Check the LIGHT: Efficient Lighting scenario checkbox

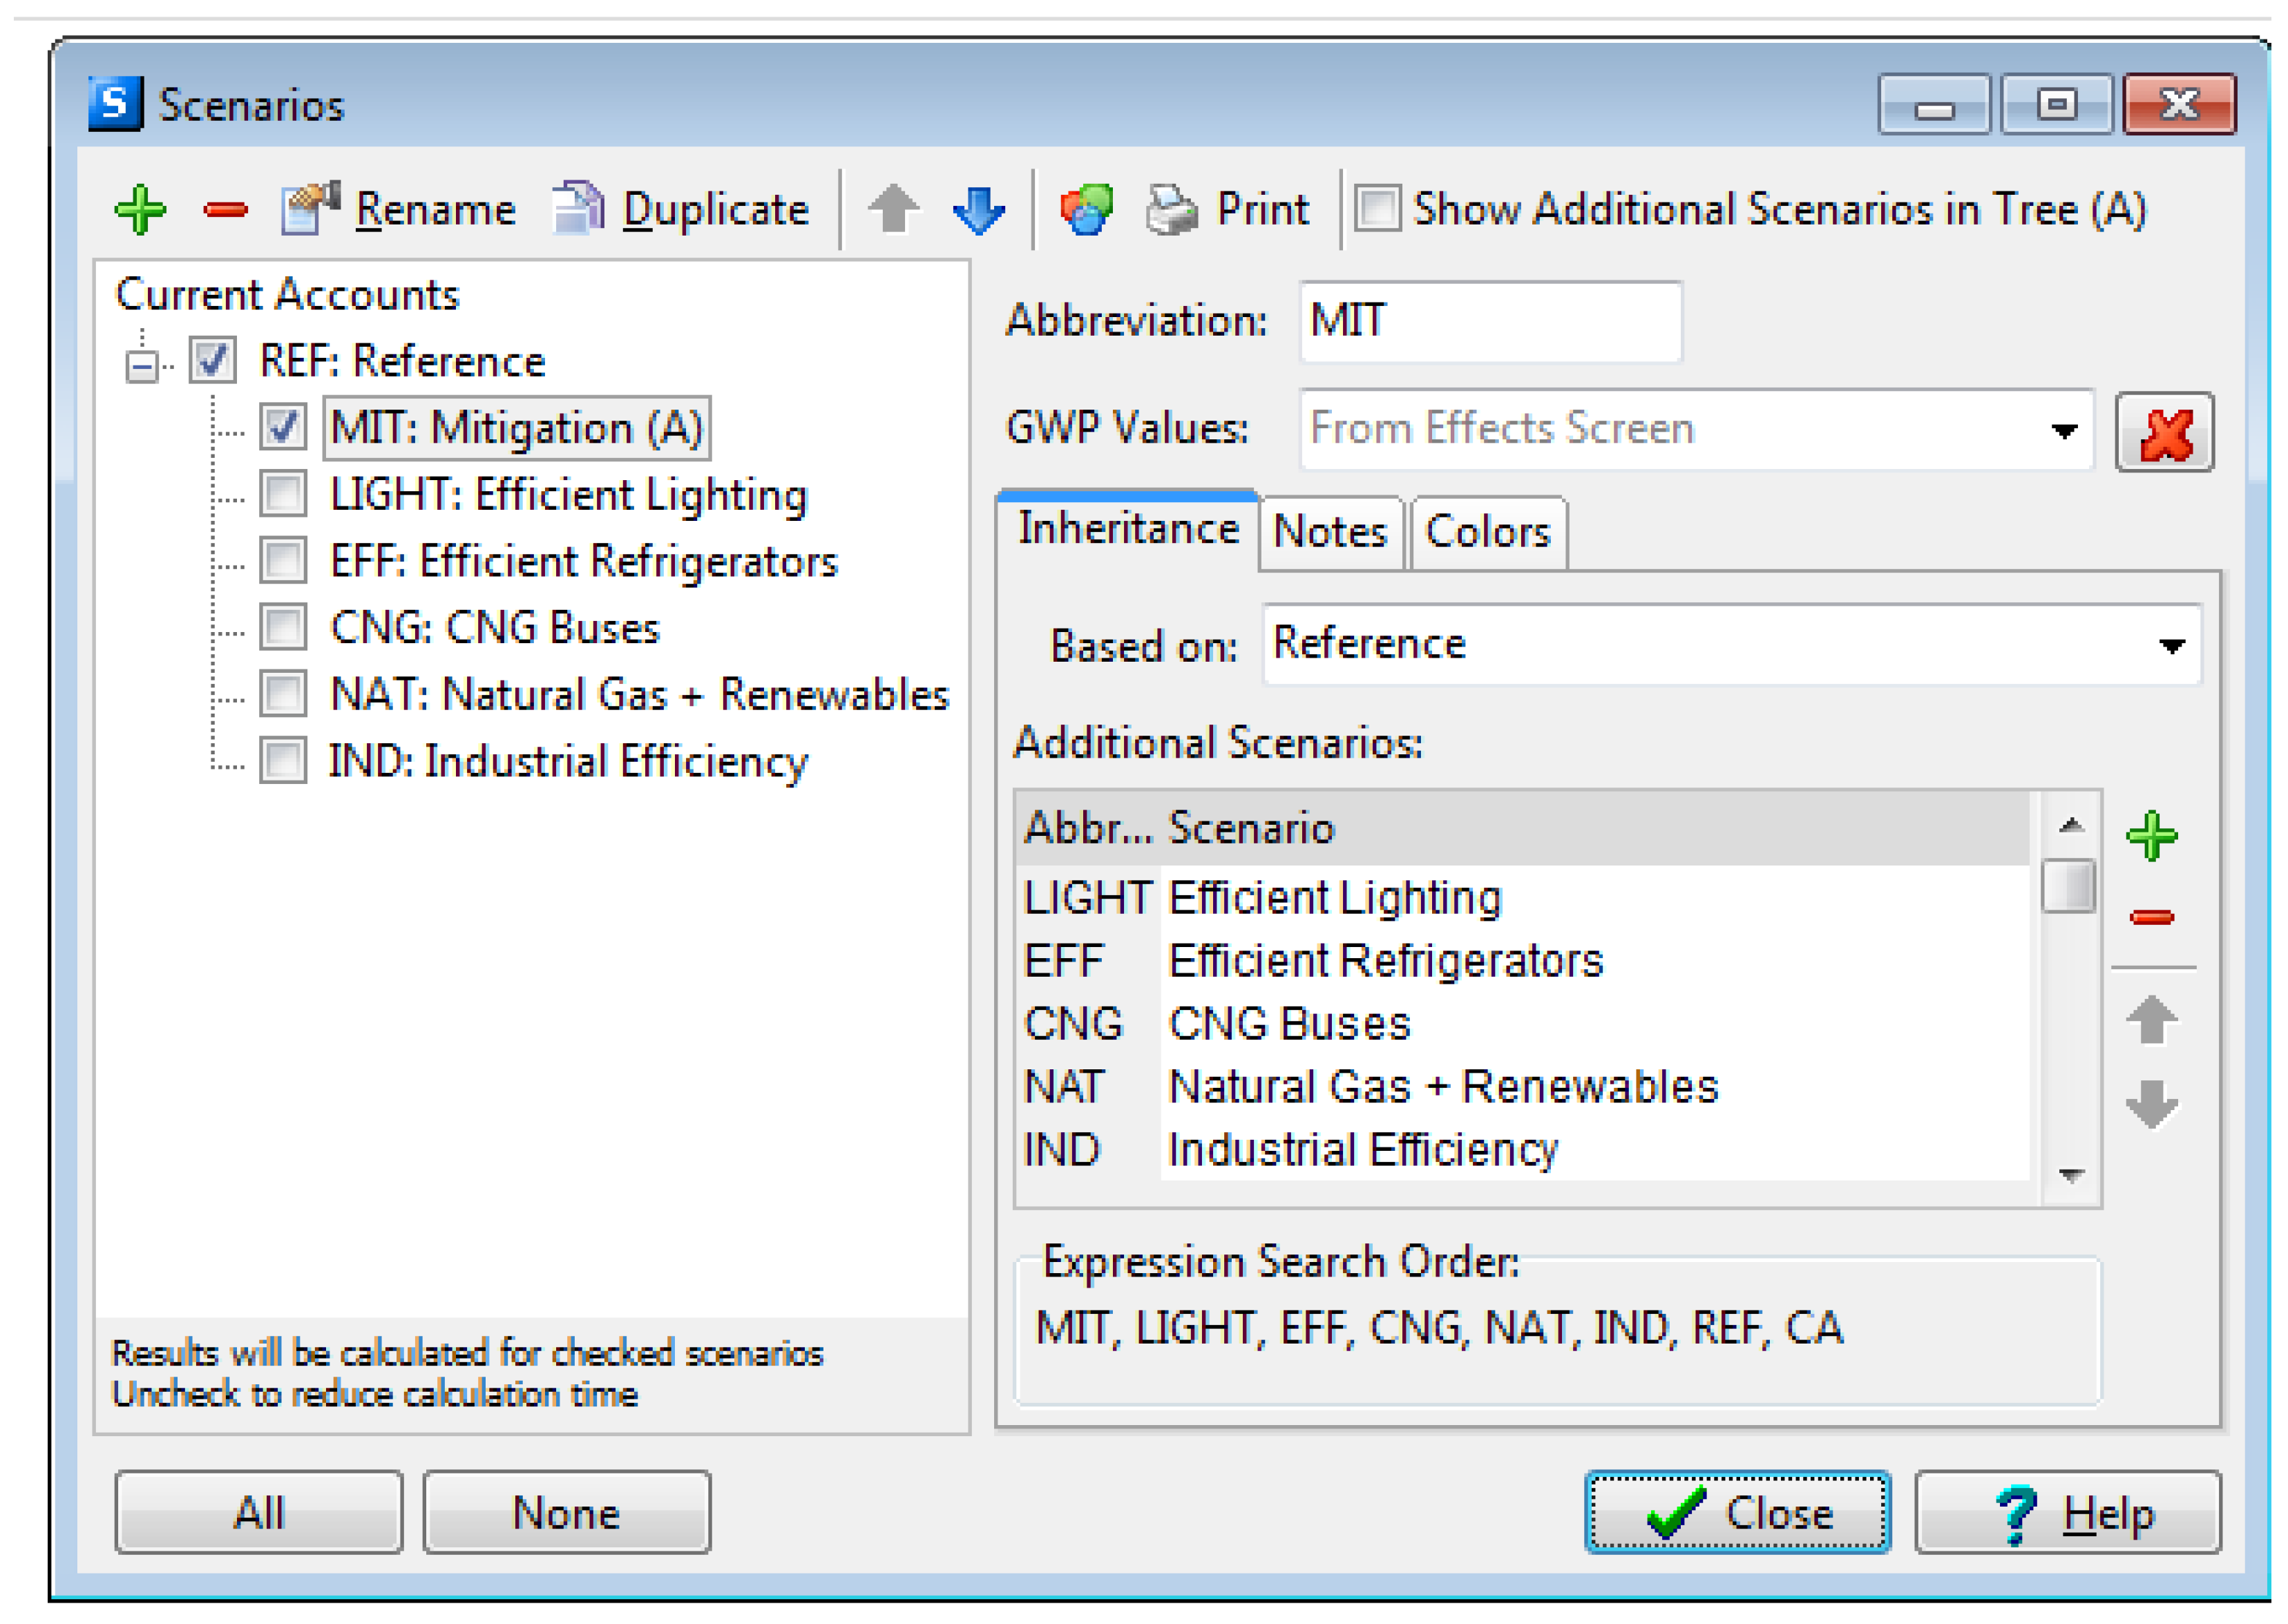283,494
